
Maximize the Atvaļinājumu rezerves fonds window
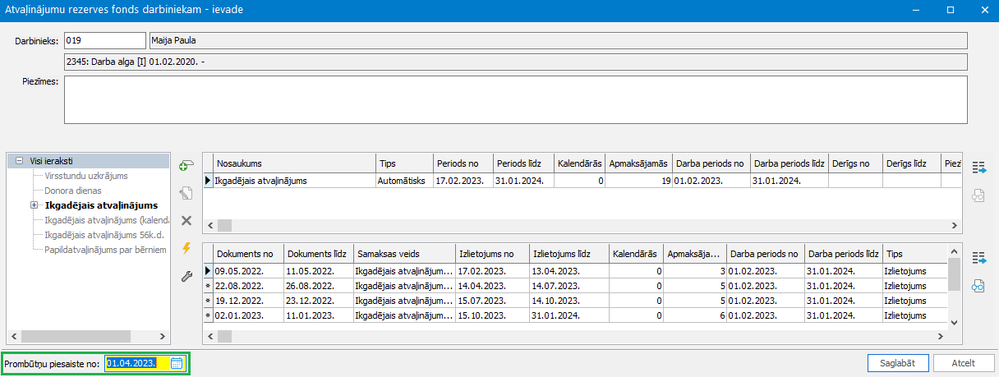coord(951,10)
